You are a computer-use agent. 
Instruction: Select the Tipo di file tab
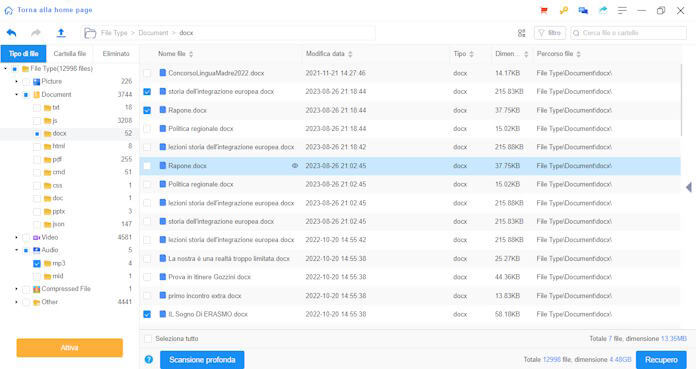point(24,54)
